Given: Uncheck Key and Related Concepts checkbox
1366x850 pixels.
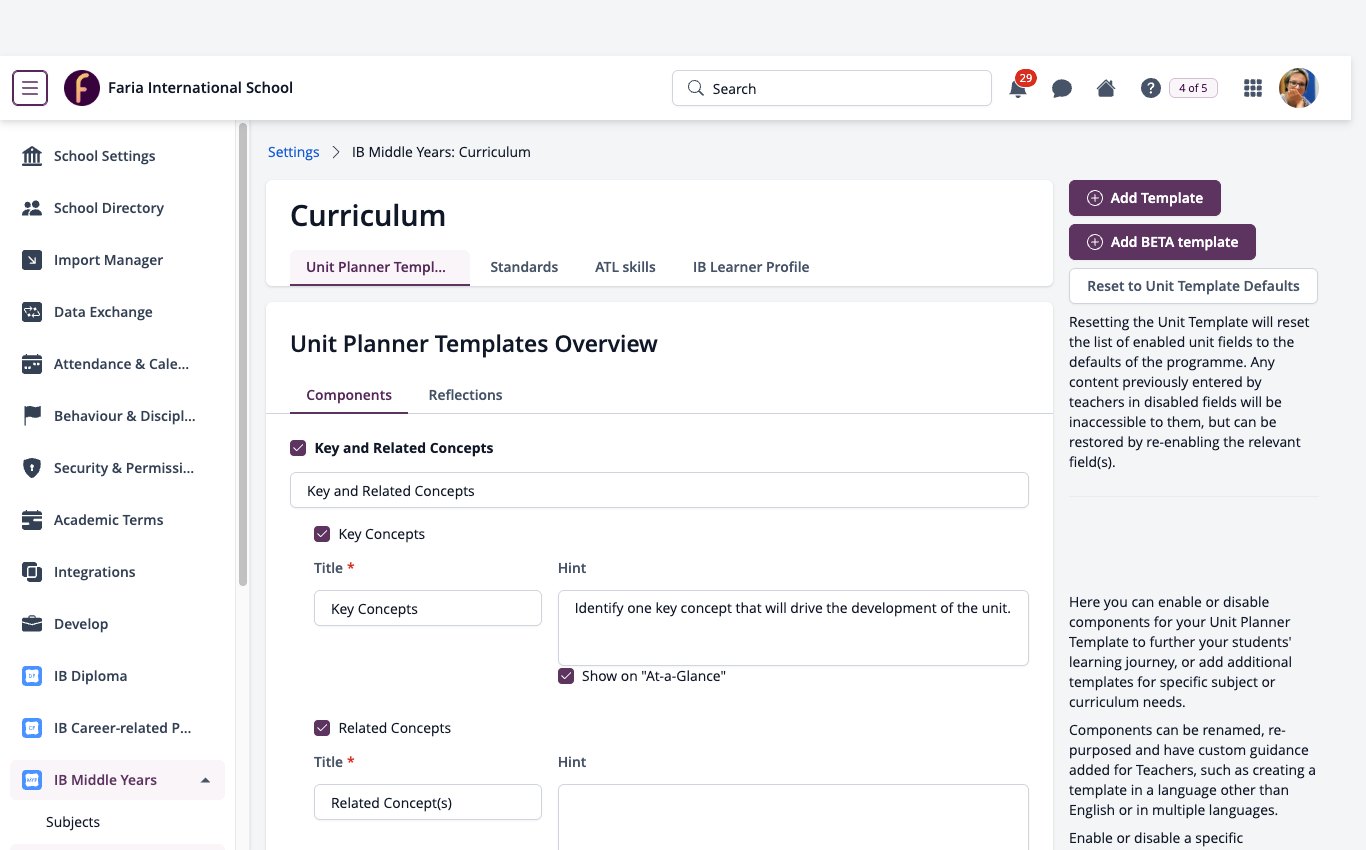Looking at the screenshot, I should pyautogui.click(x=298, y=448).
